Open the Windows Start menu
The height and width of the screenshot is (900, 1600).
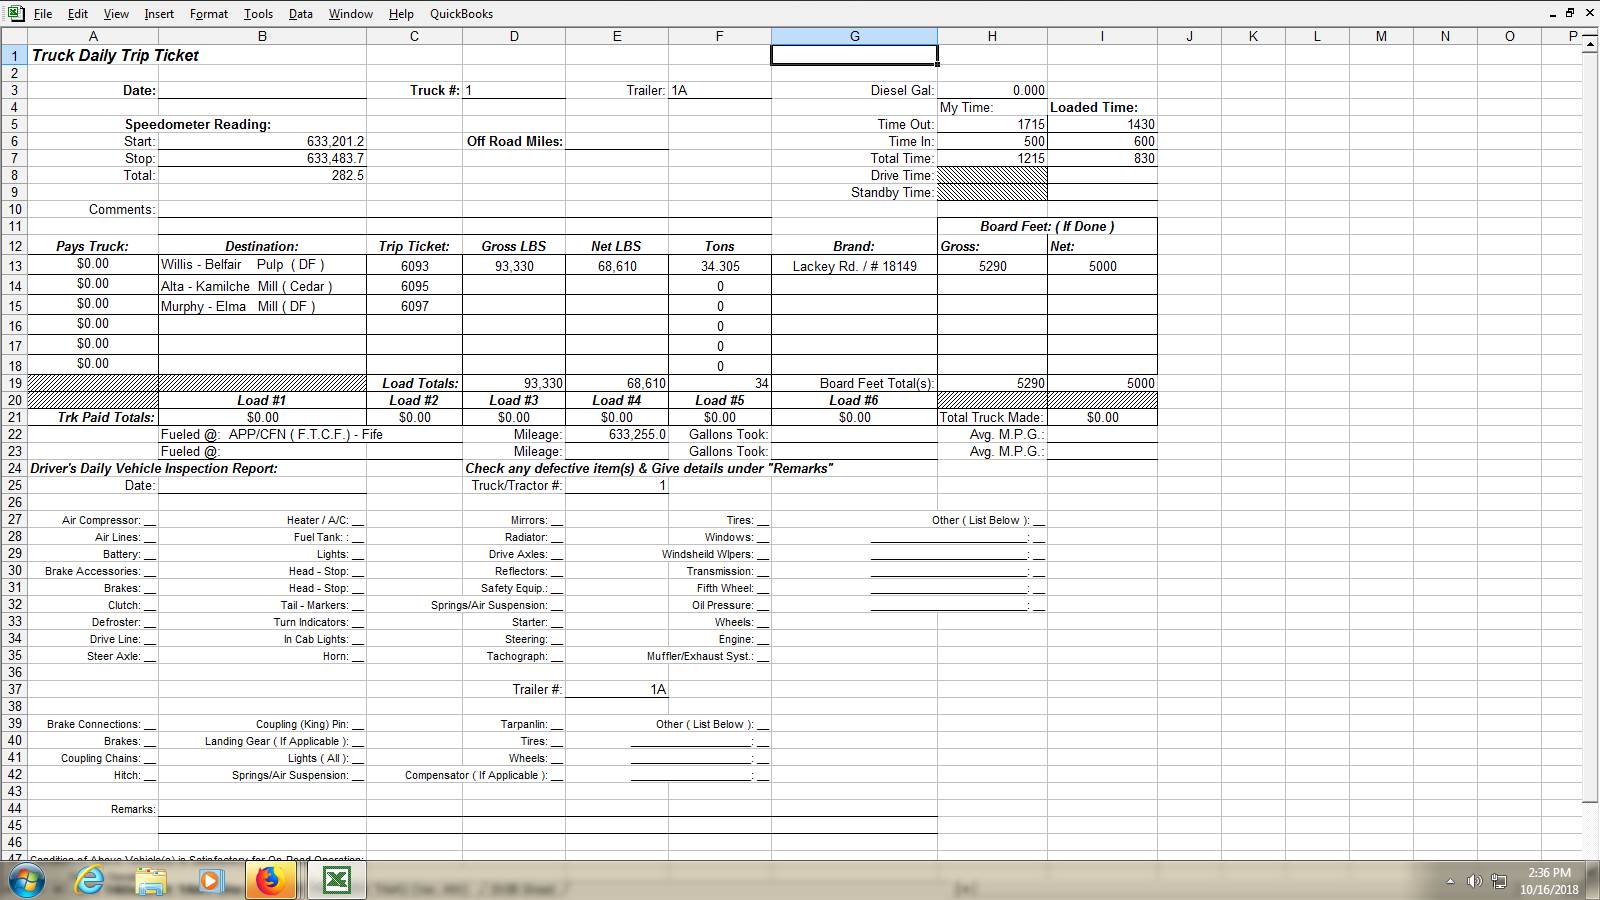click(x=27, y=881)
